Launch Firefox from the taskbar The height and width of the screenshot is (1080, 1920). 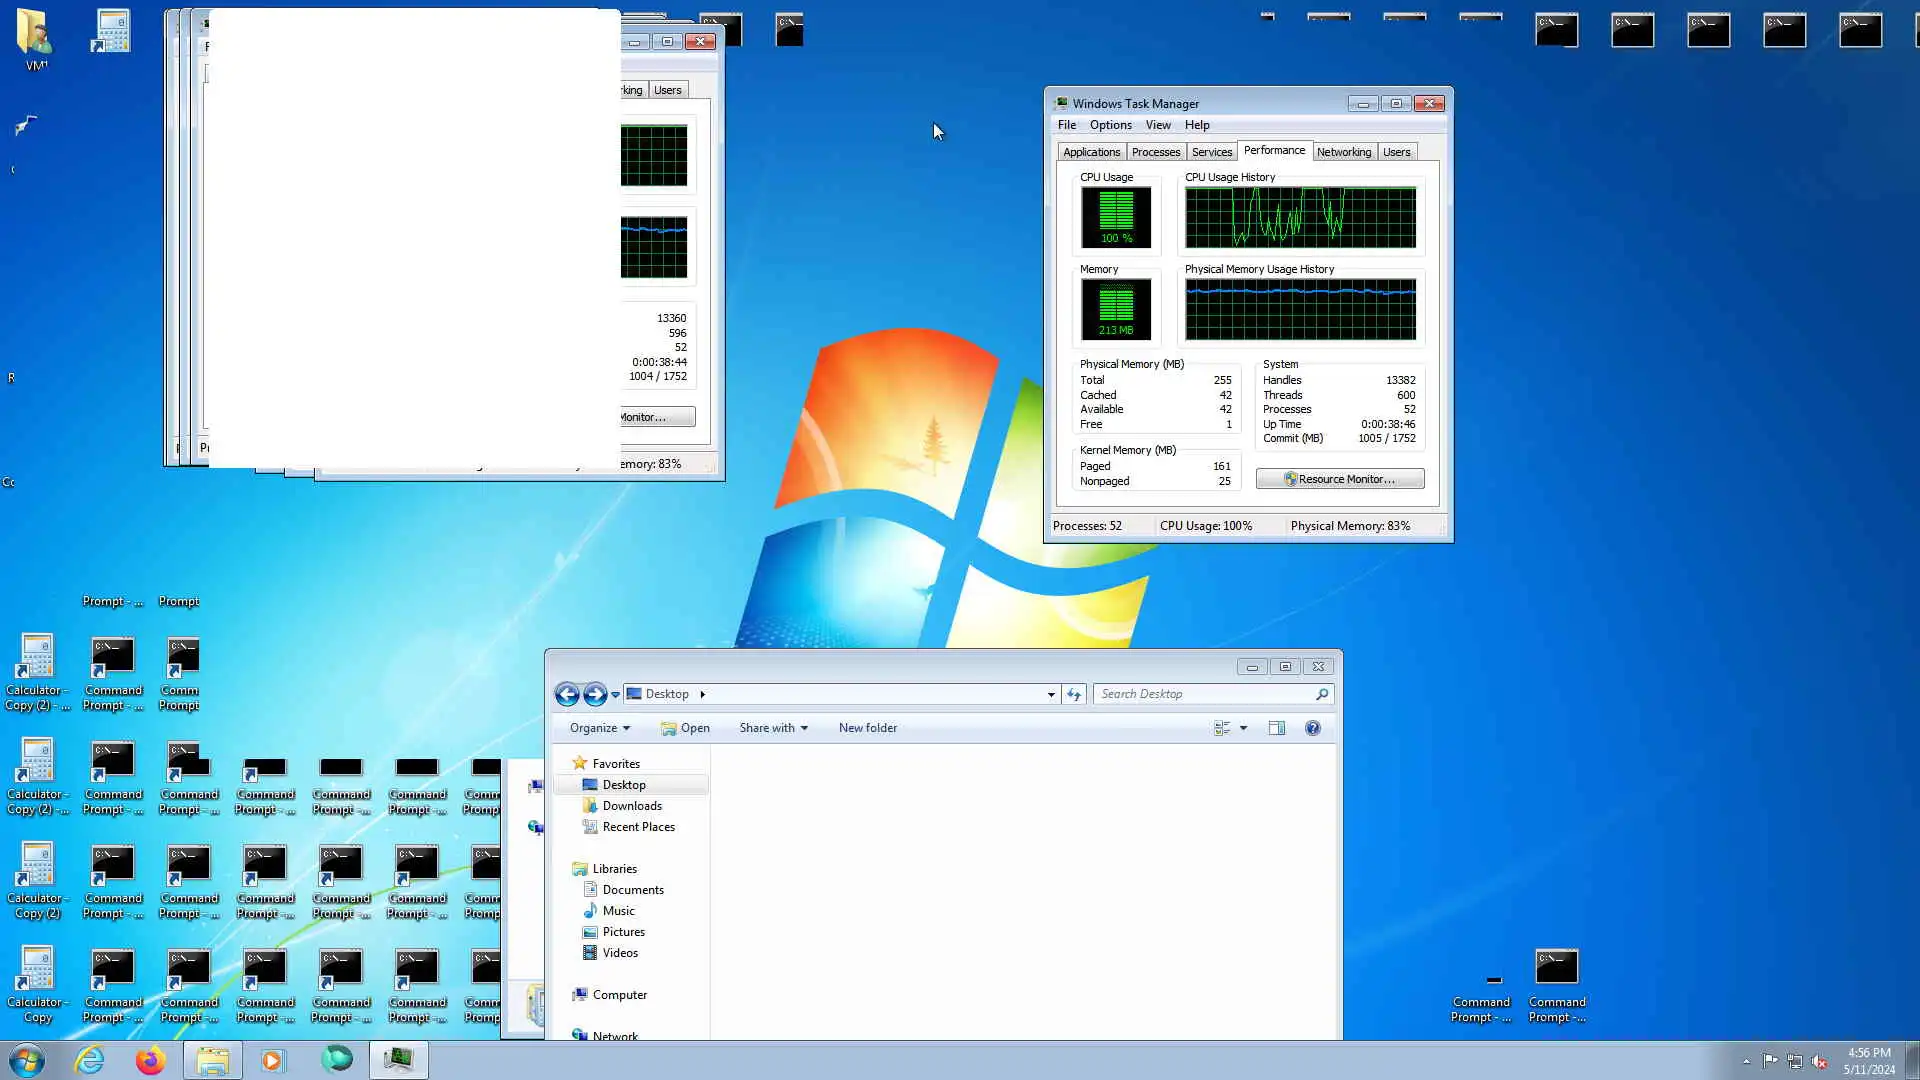[150, 1060]
